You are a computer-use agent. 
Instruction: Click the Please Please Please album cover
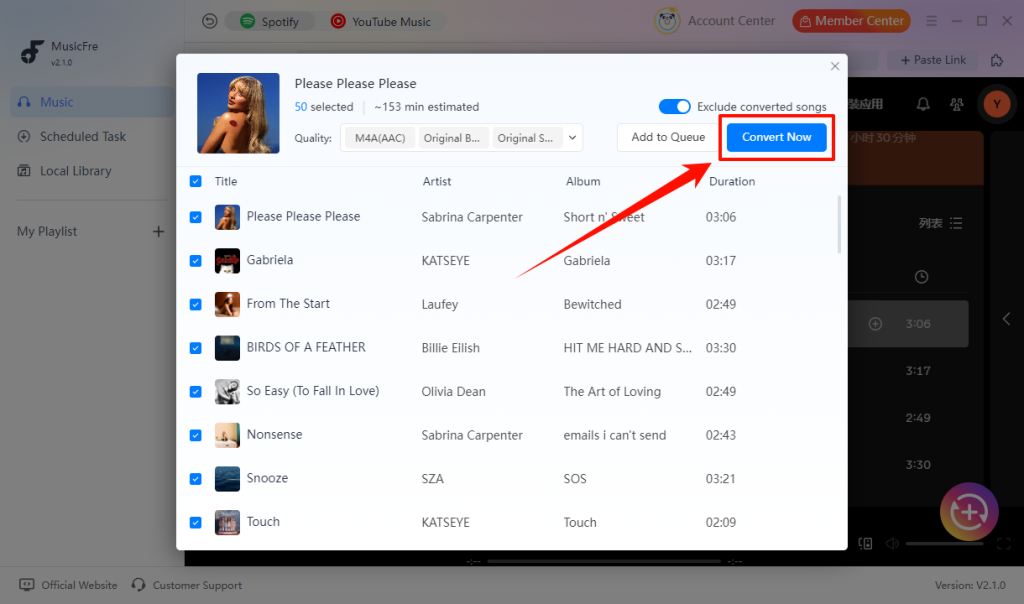click(x=238, y=113)
